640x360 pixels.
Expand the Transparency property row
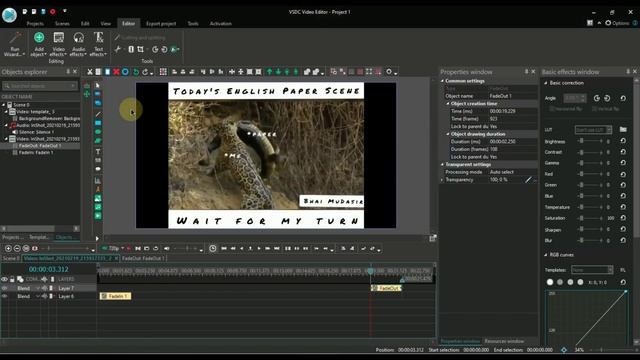[442, 180]
